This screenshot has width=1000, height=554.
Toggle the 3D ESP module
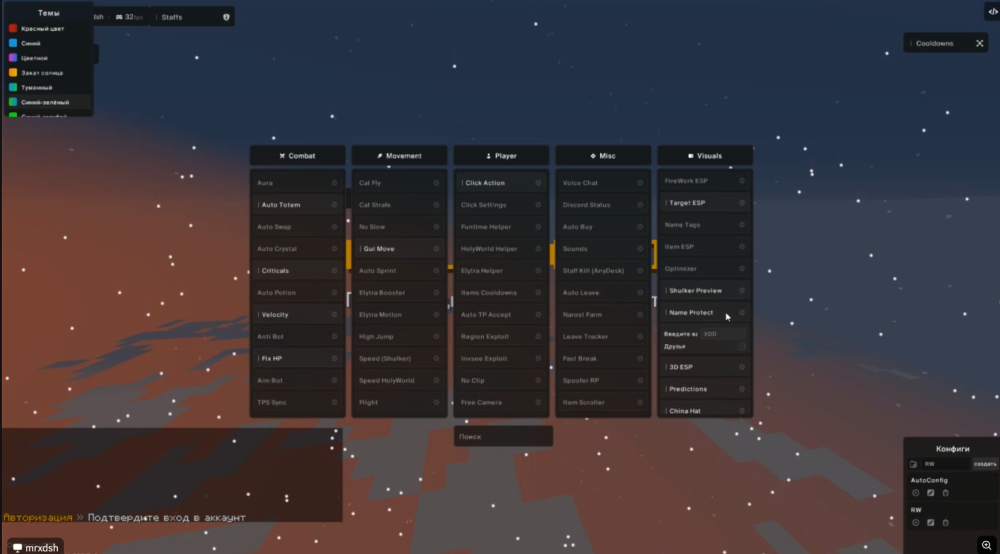[705, 367]
